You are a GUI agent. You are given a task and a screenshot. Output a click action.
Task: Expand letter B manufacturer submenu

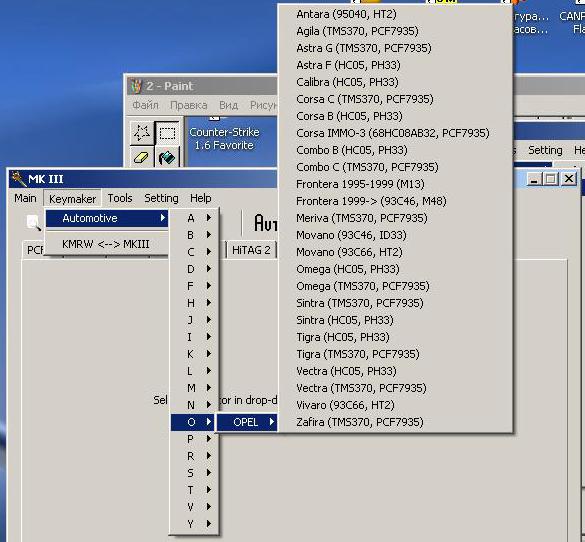coord(194,235)
